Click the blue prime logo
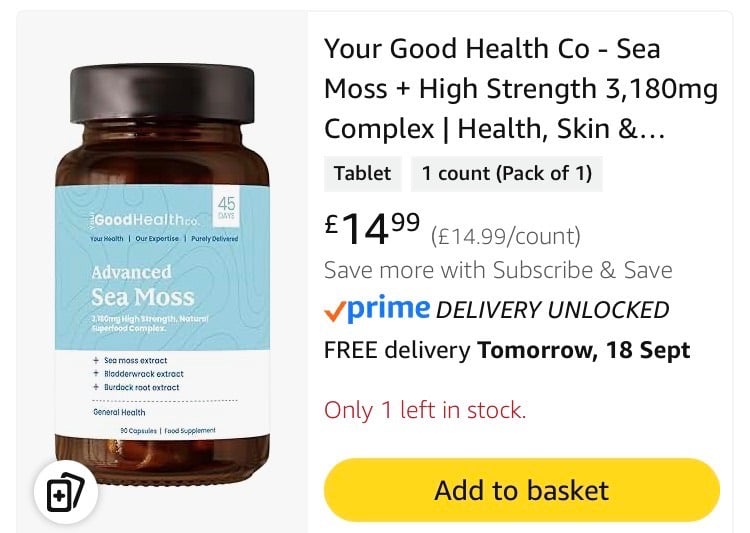The height and width of the screenshot is (533, 750). click(x=388, y=309)
